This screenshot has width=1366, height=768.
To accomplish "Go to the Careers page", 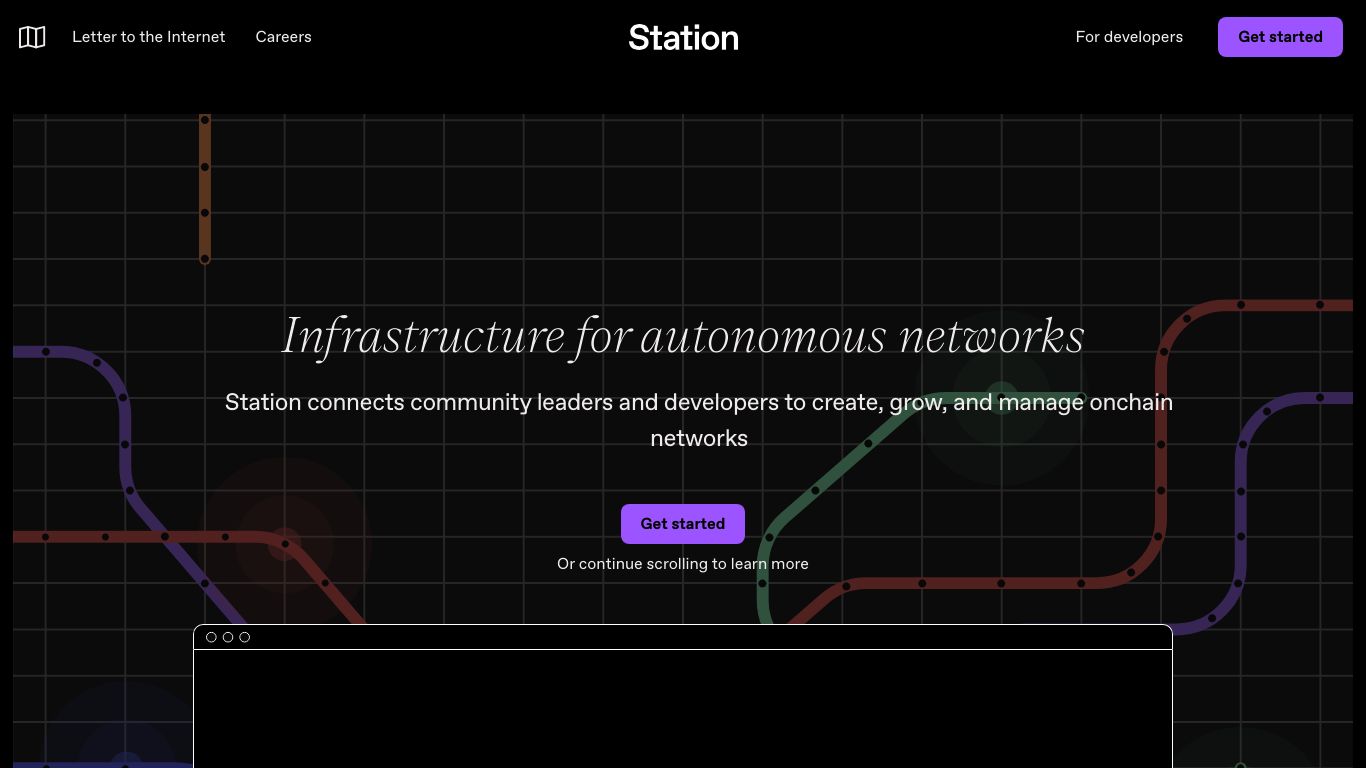I will [283, 37].
